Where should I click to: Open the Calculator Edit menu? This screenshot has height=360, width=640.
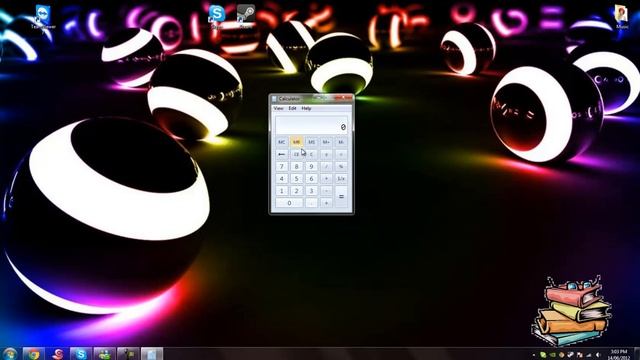tap(292, 109)
